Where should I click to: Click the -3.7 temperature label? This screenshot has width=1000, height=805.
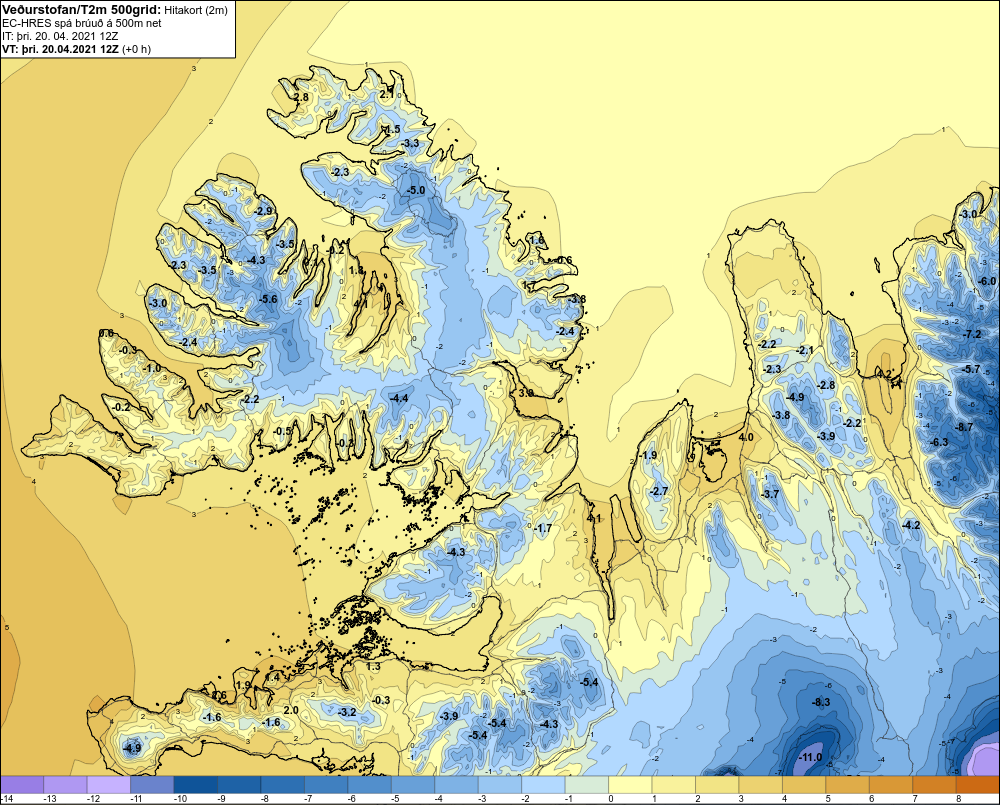770,494
